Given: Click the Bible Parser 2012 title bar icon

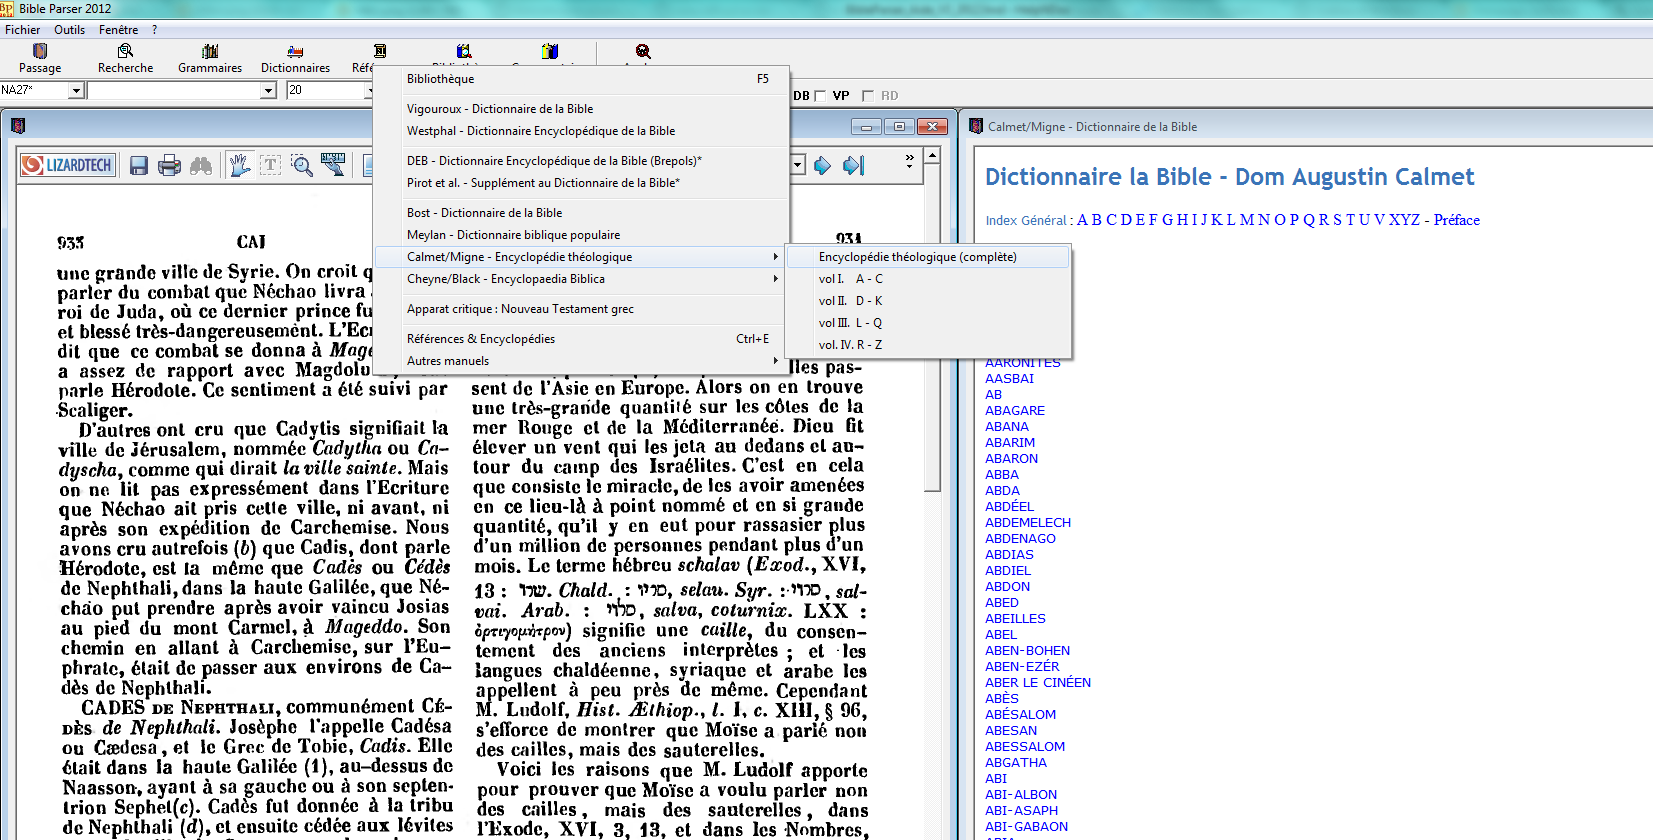Looking at the screenshot, I should point(7,8).
